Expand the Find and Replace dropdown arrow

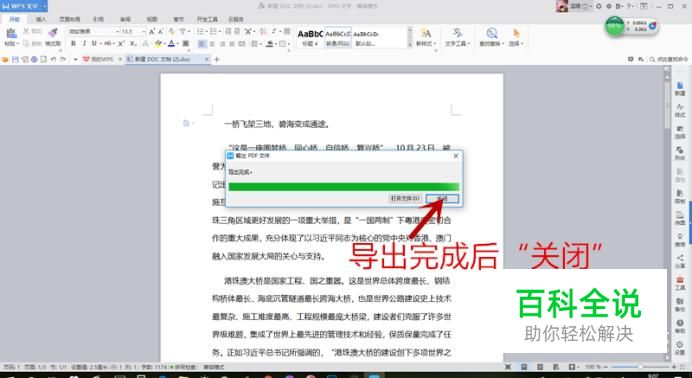pyautogui.click(x=502, y=44)
